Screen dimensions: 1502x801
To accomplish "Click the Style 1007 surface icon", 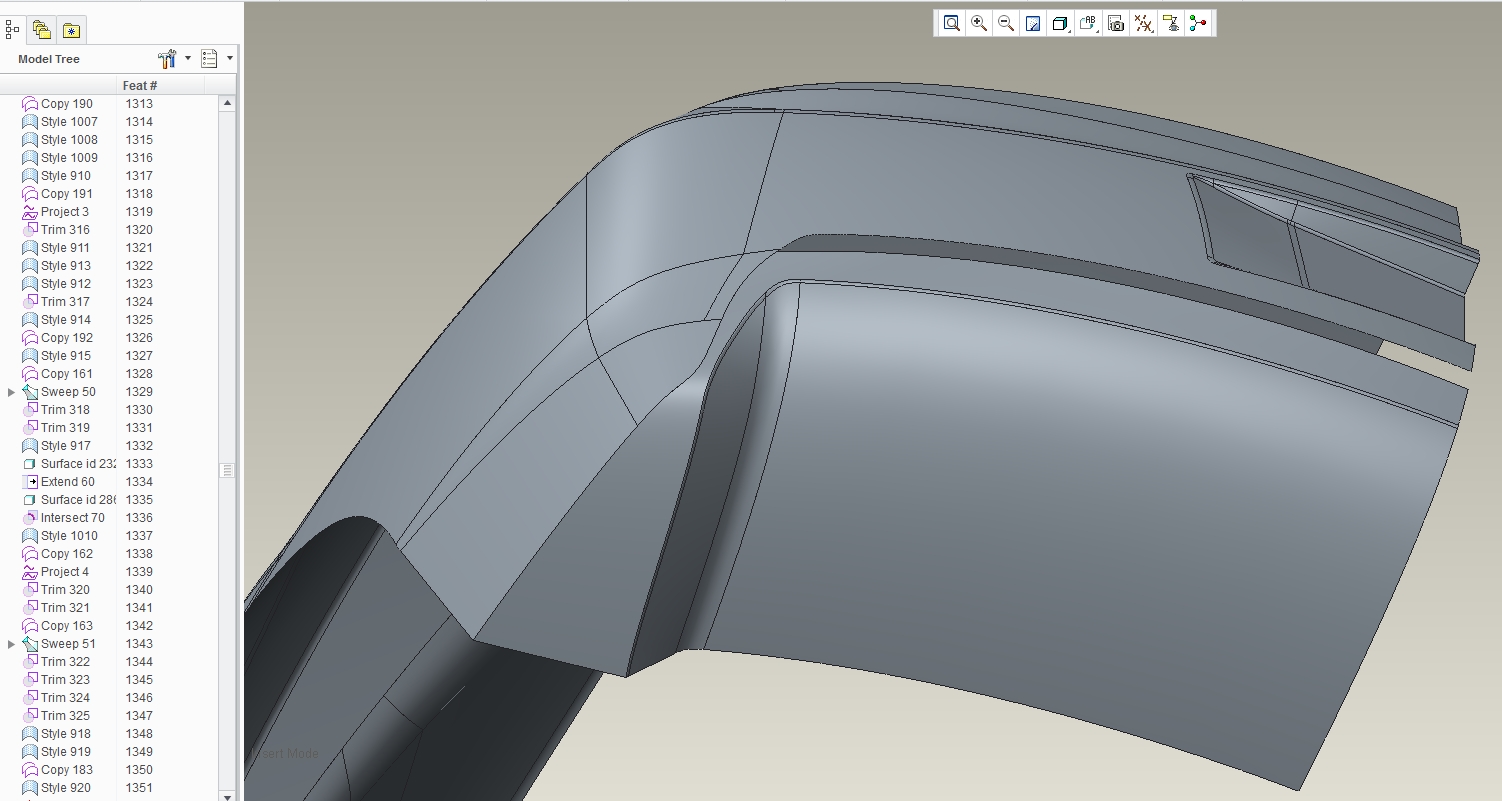I will click(30, 122).
